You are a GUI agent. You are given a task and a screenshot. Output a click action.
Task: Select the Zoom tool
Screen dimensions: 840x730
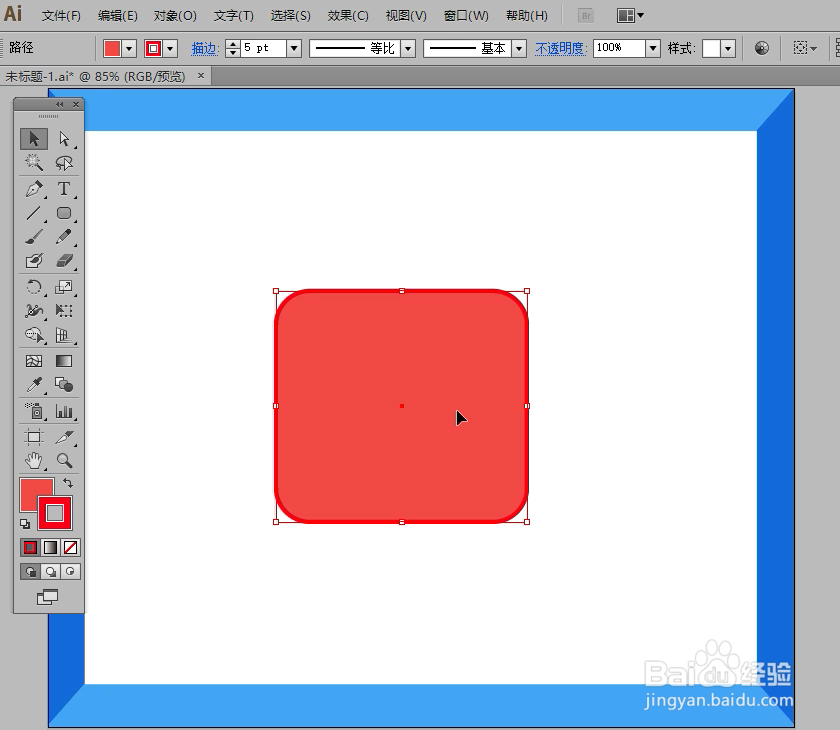pyautogui.click(x=64, y=461)
